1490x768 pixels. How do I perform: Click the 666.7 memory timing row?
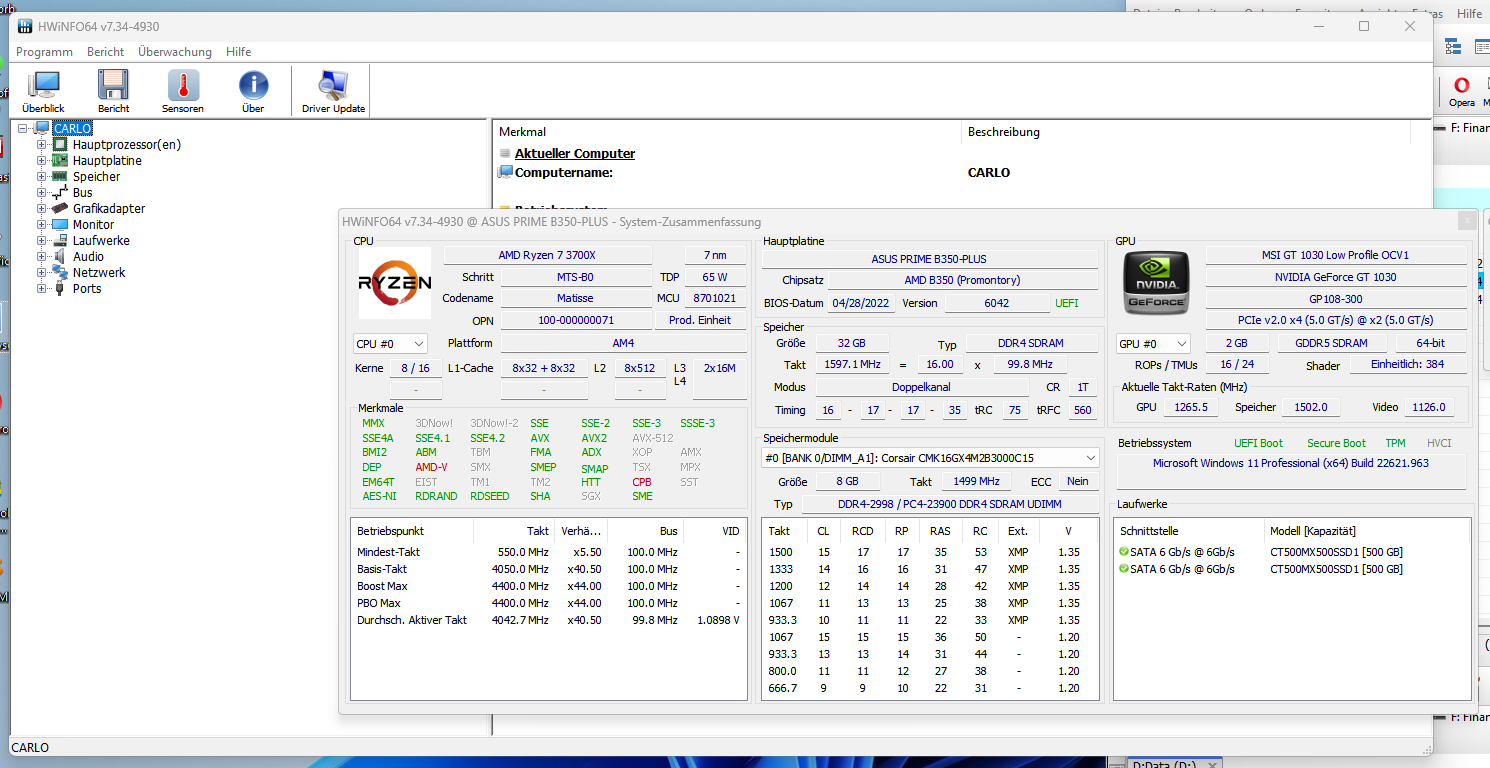click(x=930, y=688)
